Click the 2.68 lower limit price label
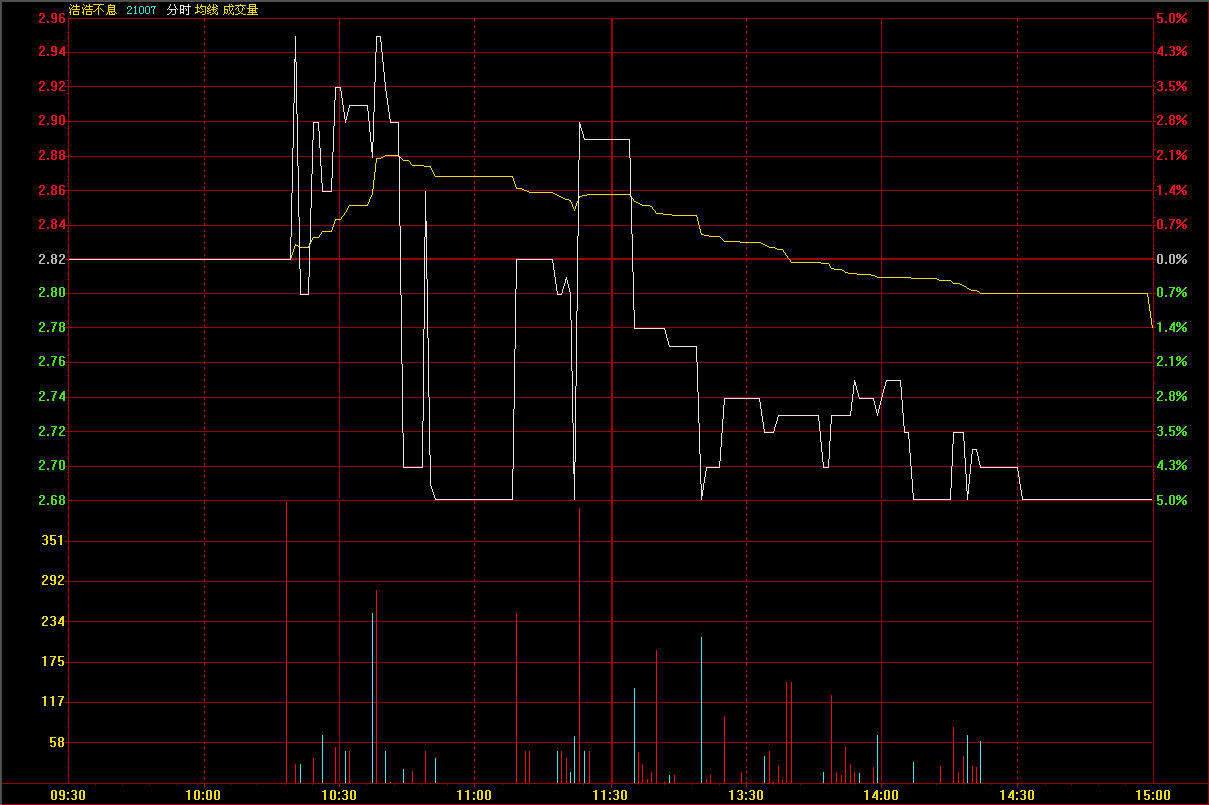The width and height of the screenshot is (1209, 805). click(x=52, y=501)
